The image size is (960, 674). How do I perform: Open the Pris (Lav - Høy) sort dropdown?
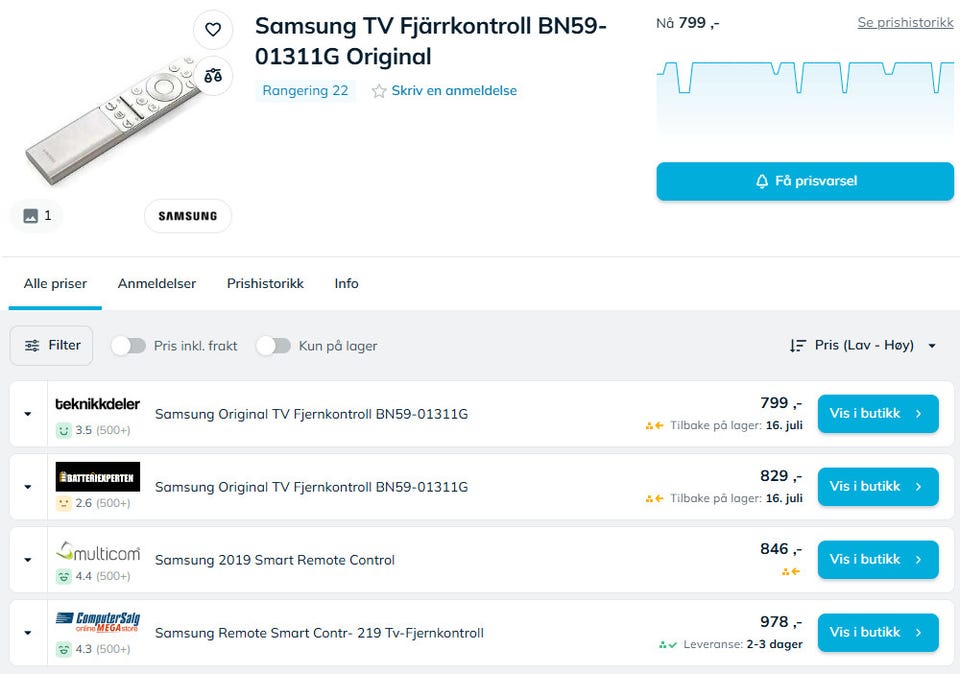(x=863, y=346)
